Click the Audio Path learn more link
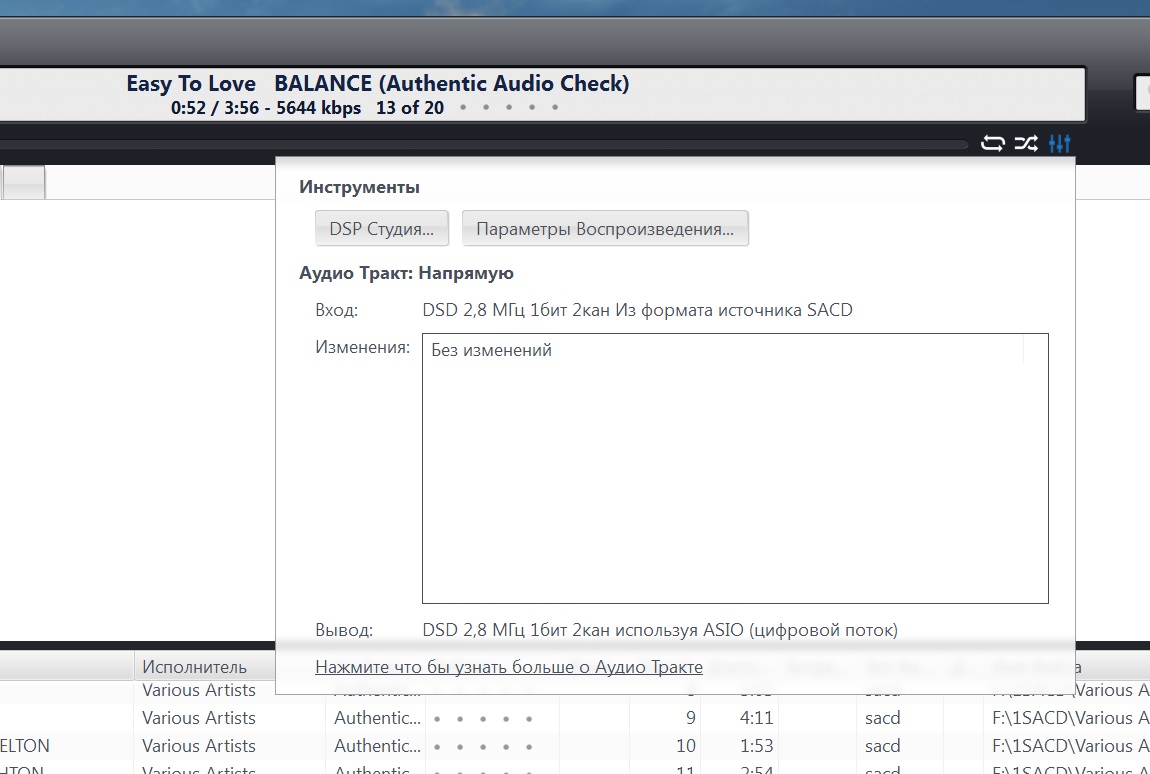1150x774 pixels. point(508,667)
